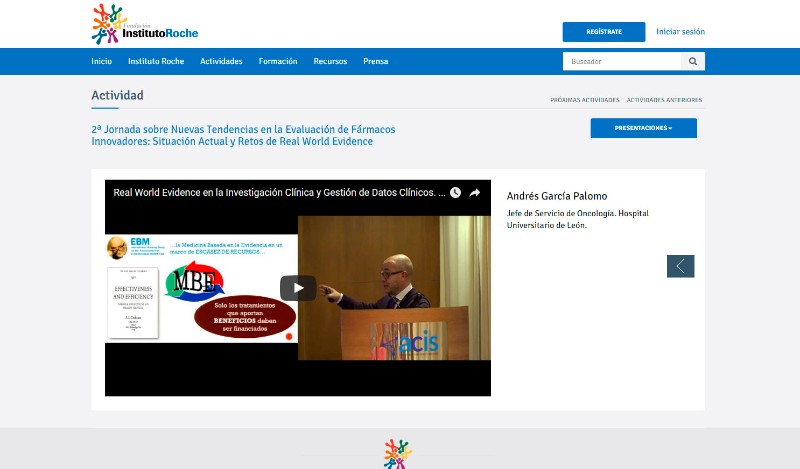This screenshot has width=800, height=469.
Task: Open the 2ª Jornada activity title link
Action: (x=243, y=135)
